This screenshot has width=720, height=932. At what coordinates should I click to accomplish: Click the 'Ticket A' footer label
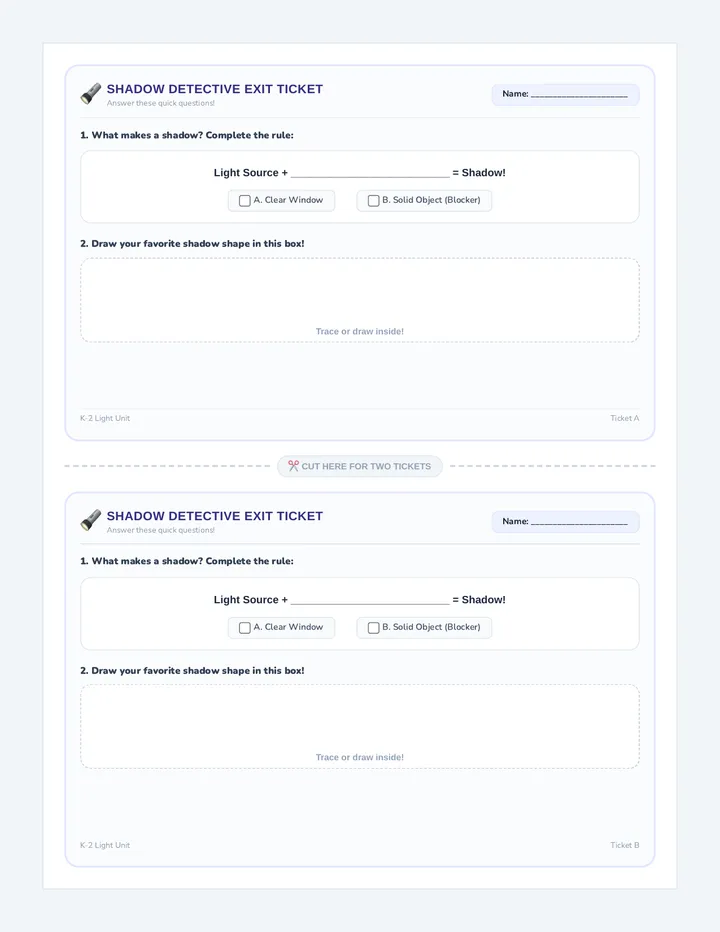coord(624,418)
